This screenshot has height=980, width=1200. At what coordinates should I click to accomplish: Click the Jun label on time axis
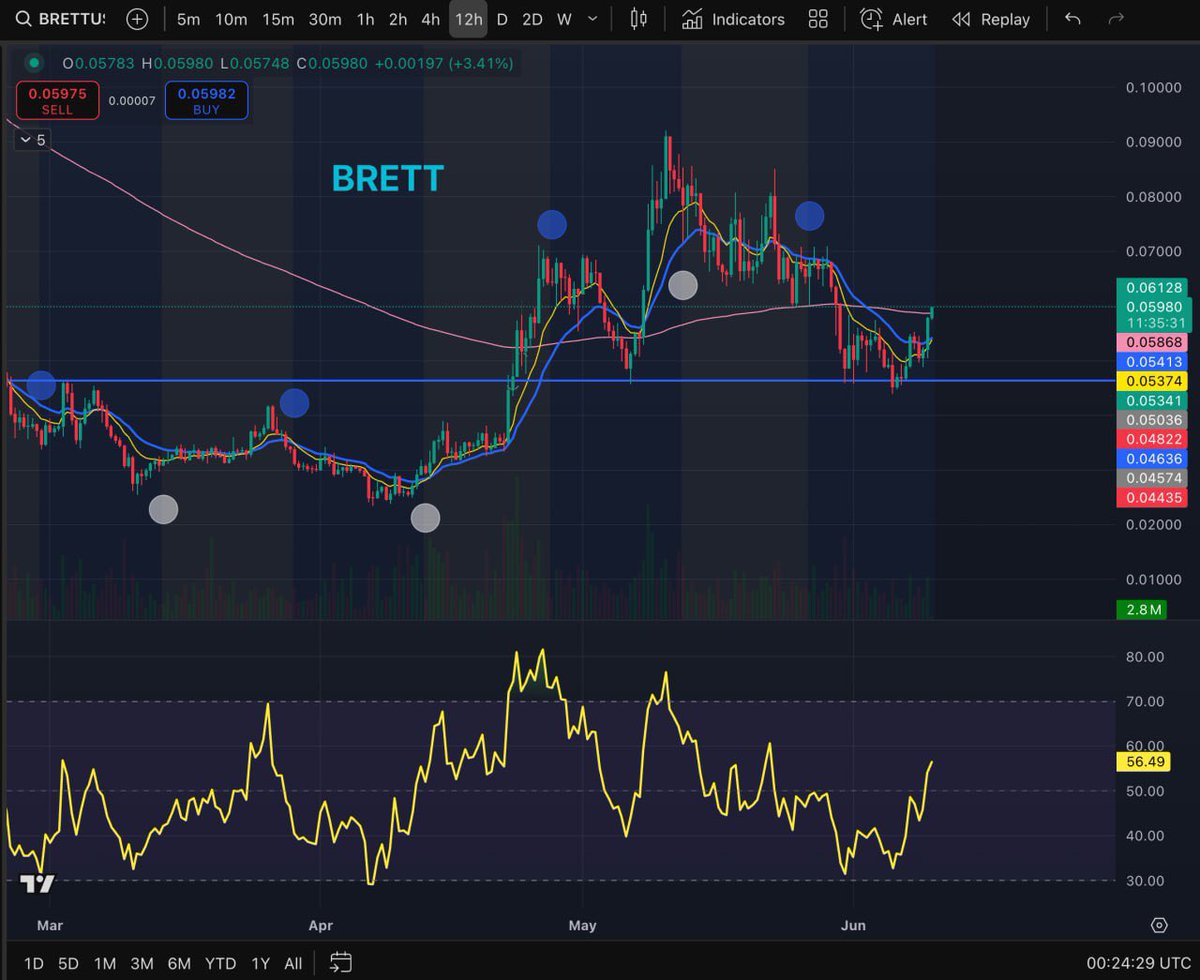854,925
